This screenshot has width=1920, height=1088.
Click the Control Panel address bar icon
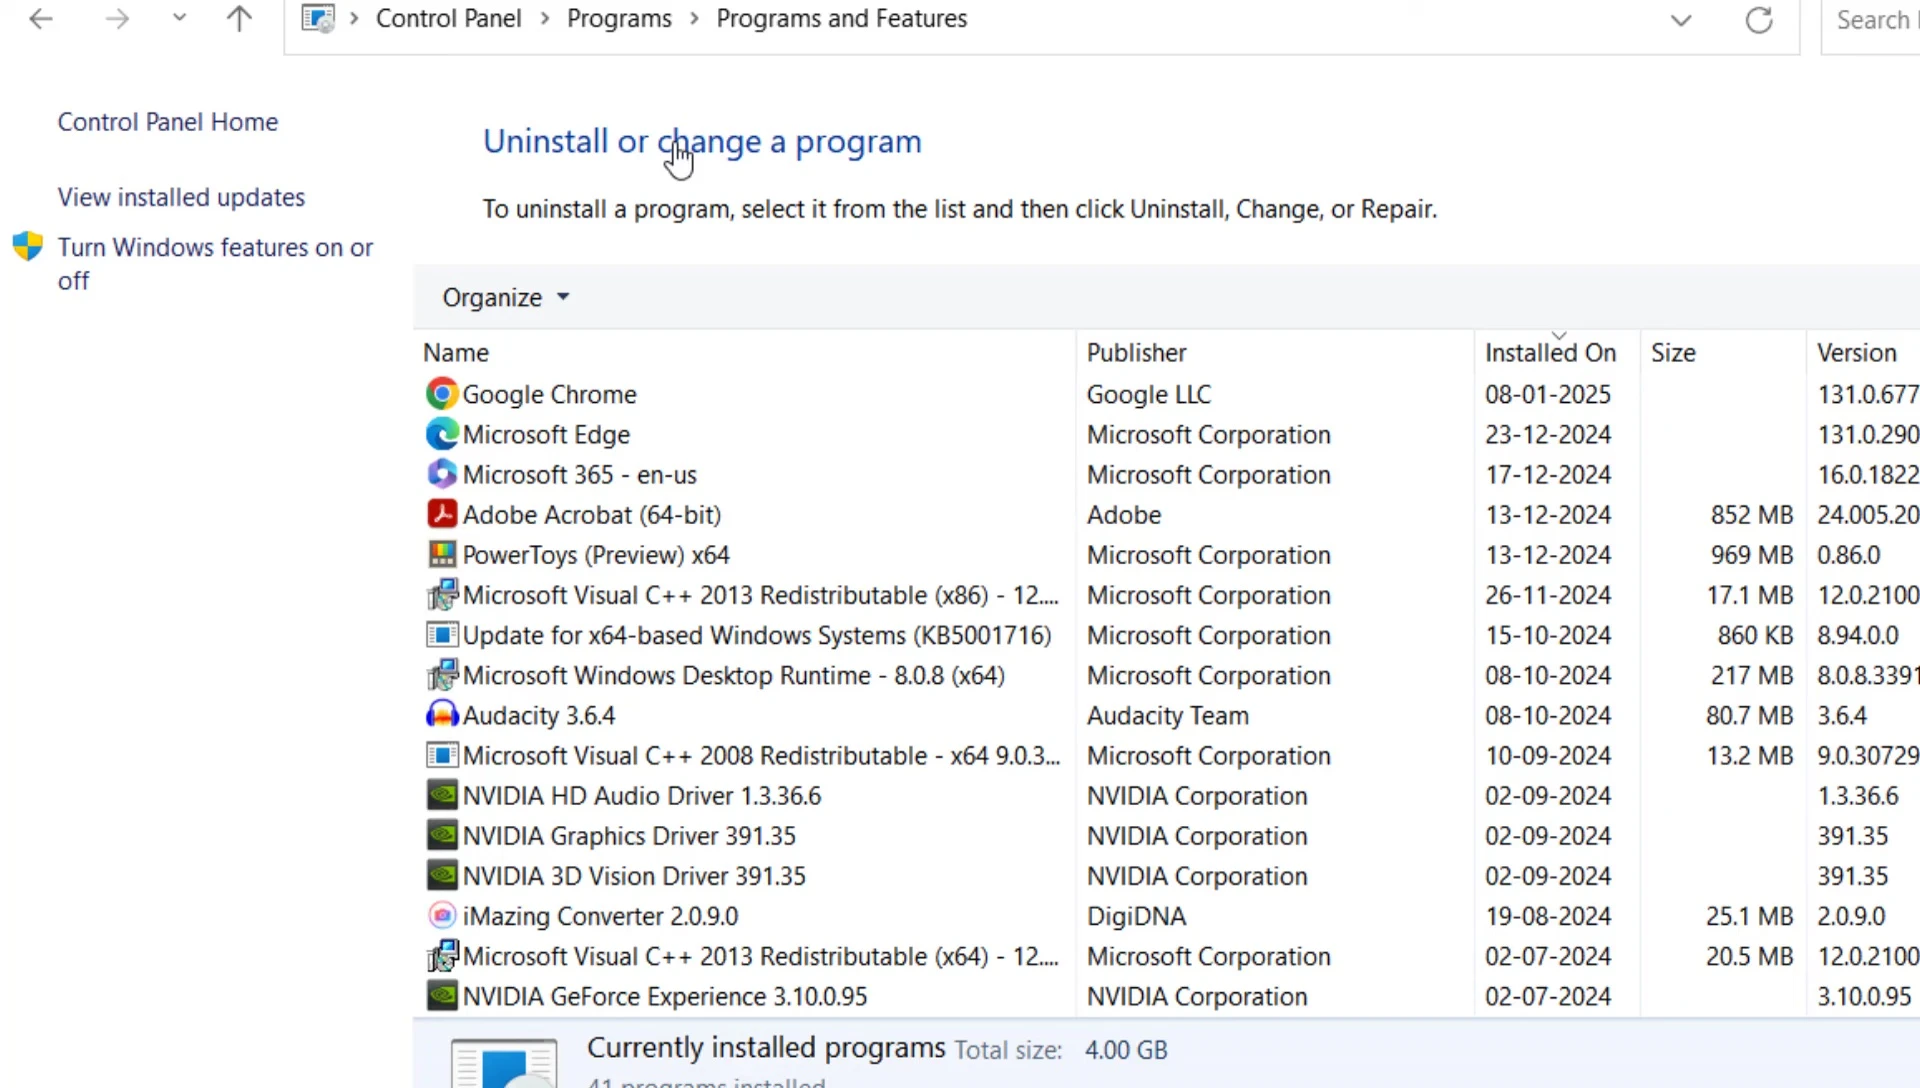tap(318, 19)
